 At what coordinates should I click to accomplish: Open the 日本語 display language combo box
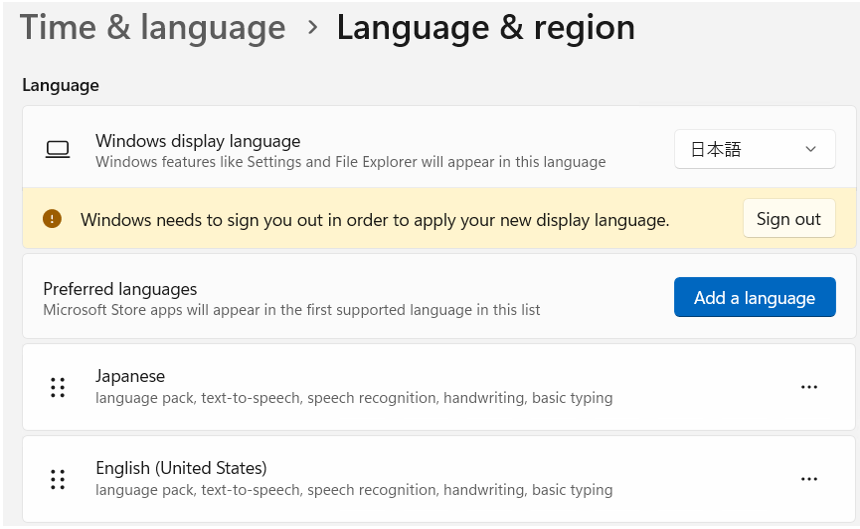[740, 150]
